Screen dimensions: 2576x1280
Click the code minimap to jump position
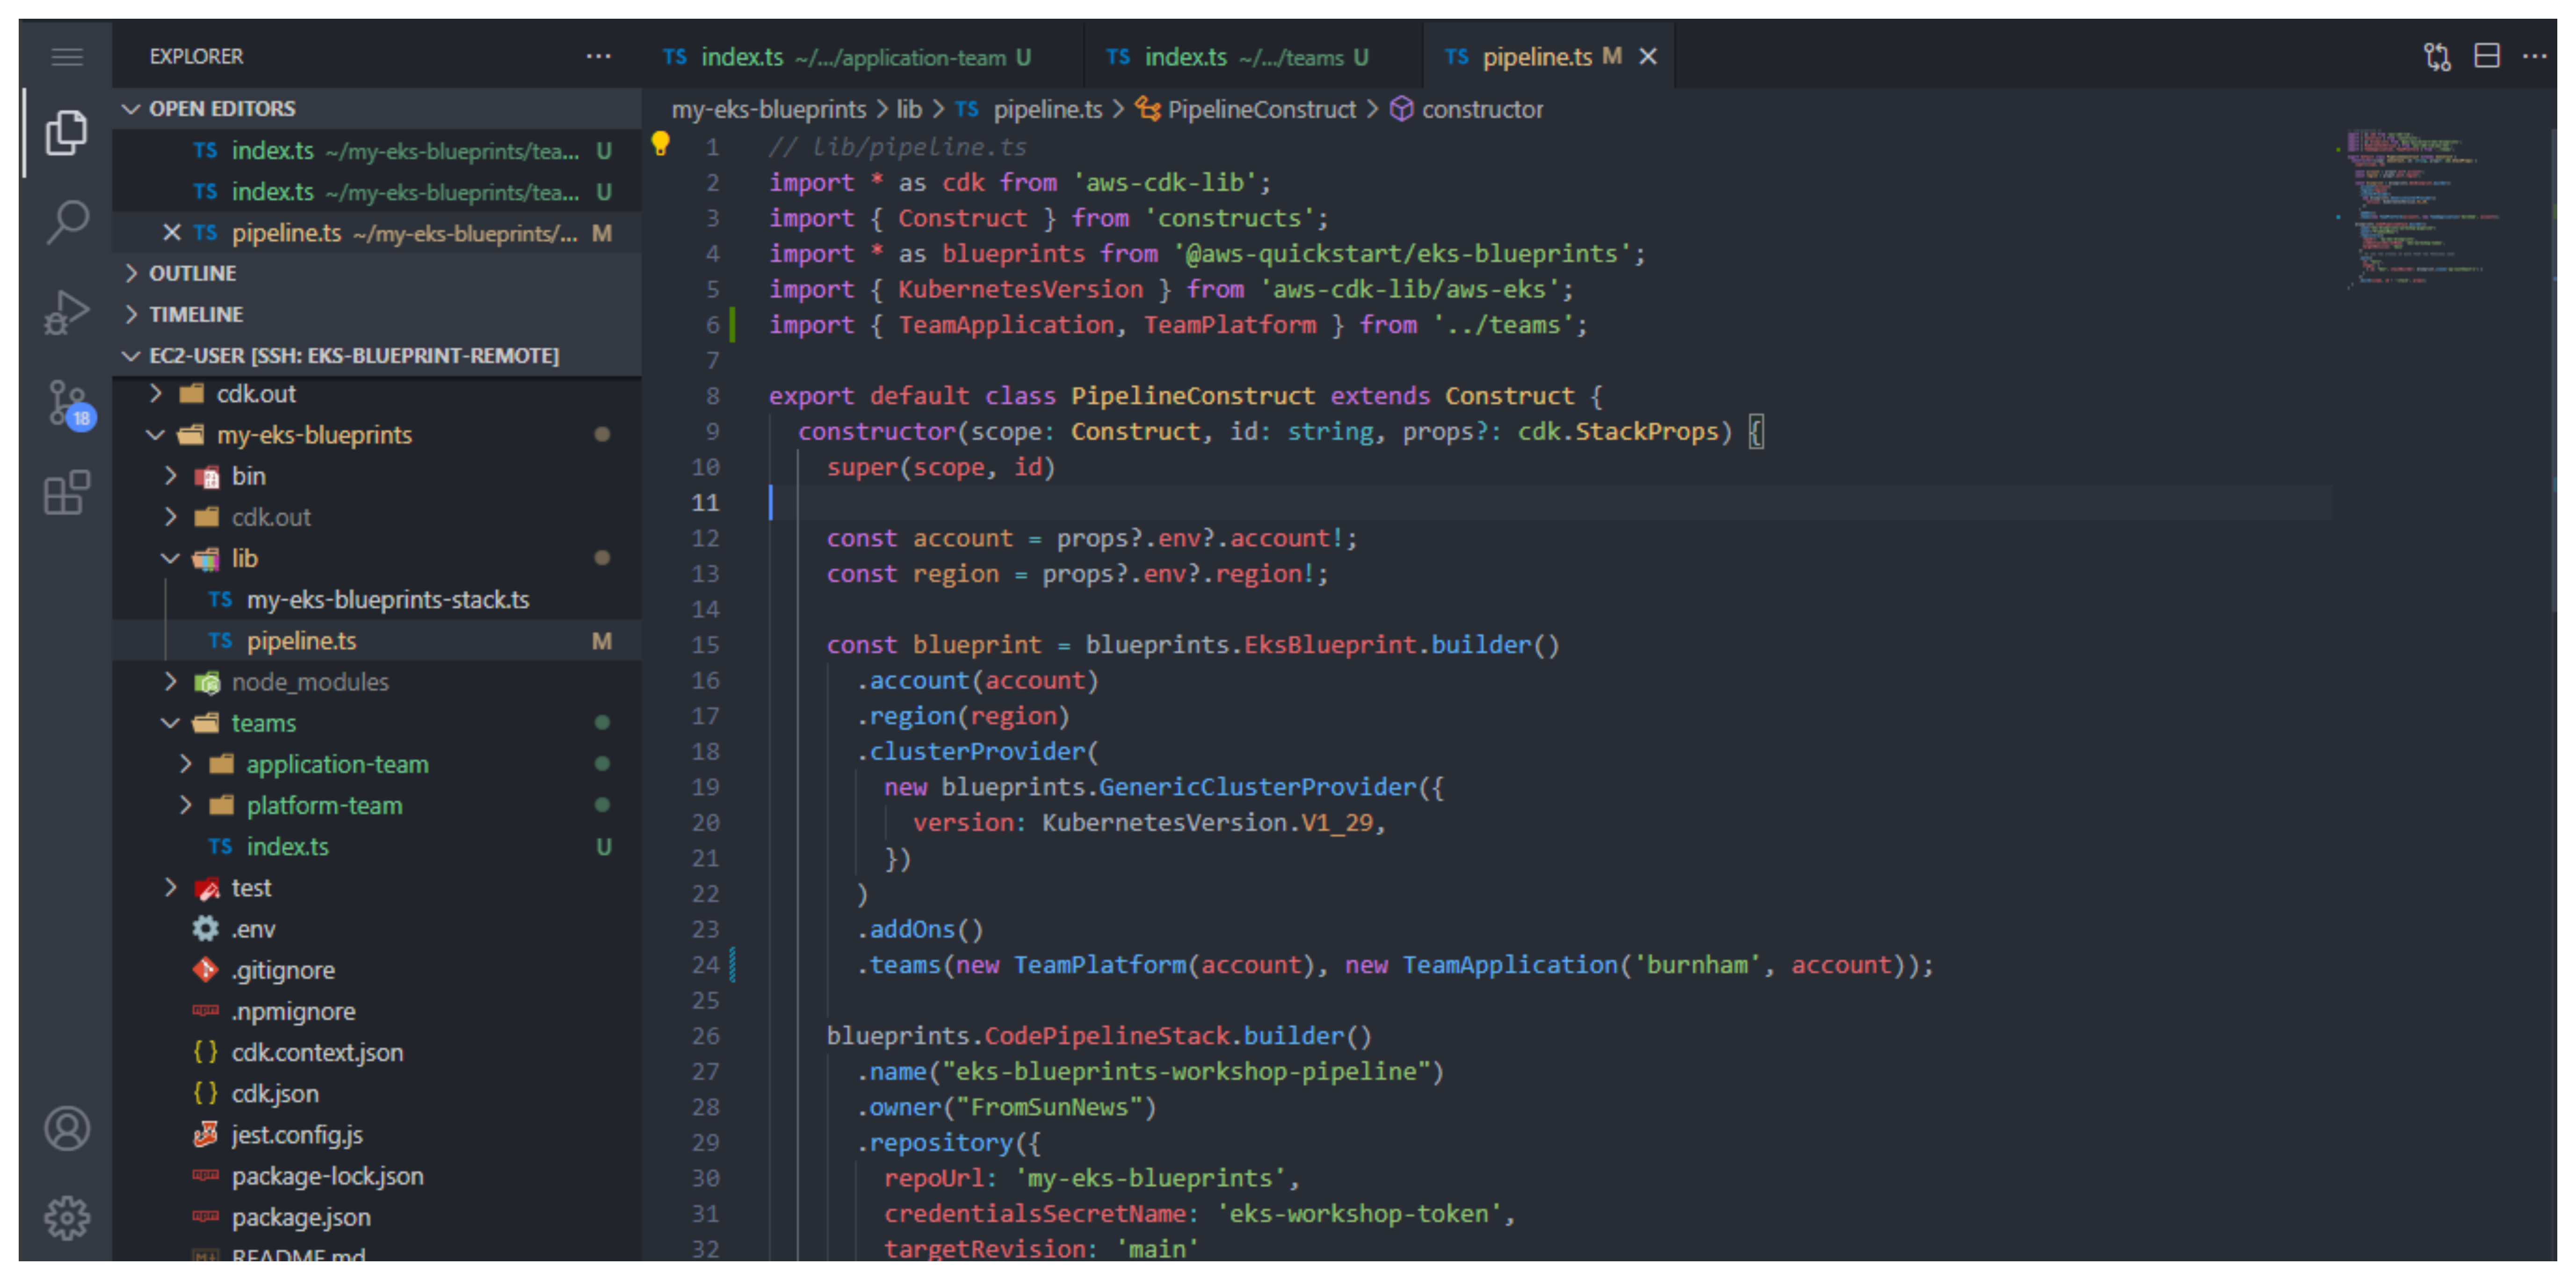(x=2420, y=210)
